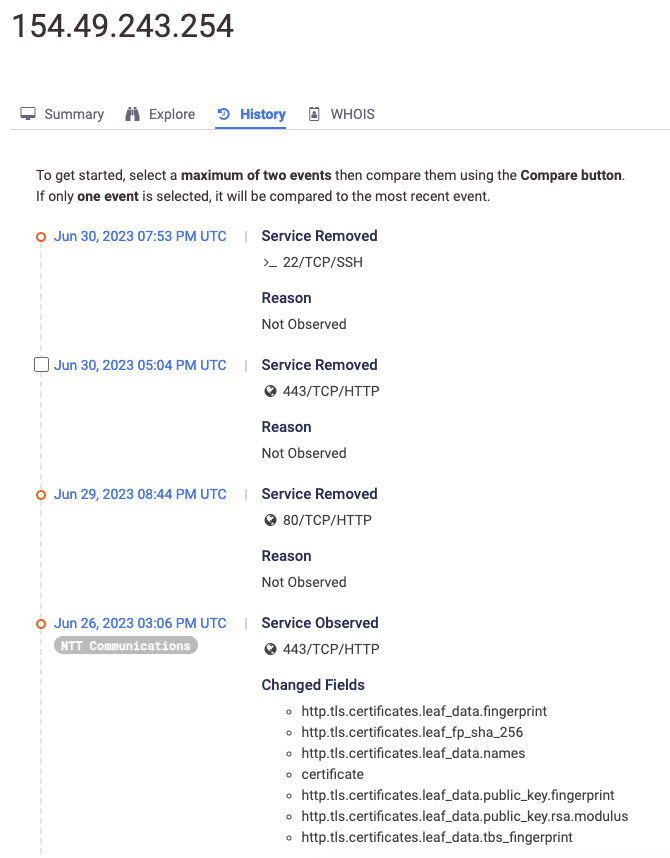Open the Jun 29, 2023 08:44 PM UTC event
This screenshot has height=858, width=670.
[x=140, y=494]
